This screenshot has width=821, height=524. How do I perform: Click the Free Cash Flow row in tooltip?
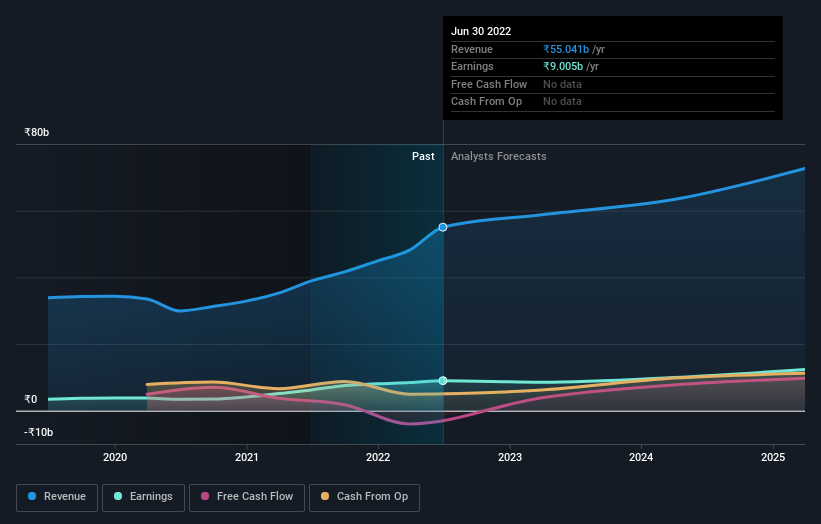point(613,84)
